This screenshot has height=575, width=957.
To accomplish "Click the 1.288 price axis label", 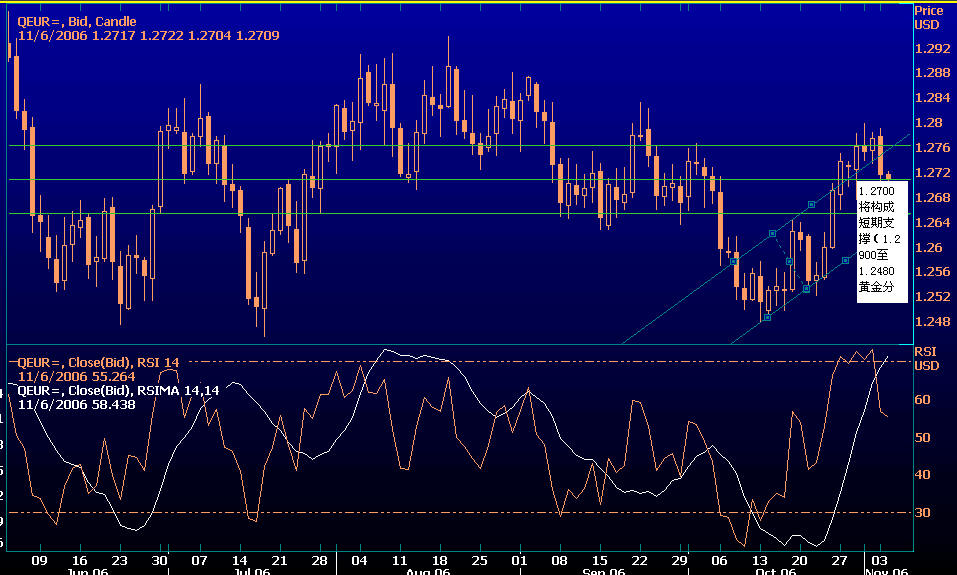I will click(x=932, y=73).
